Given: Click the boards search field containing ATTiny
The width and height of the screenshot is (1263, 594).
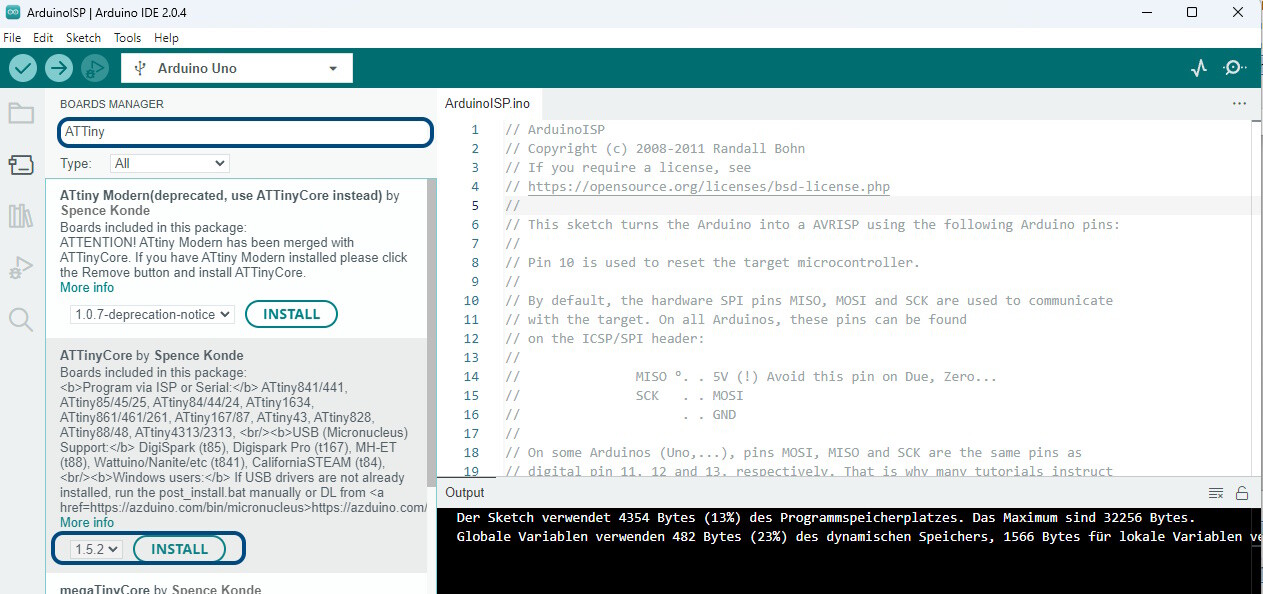Looking at the screenshot, I should tap(245, 132).
